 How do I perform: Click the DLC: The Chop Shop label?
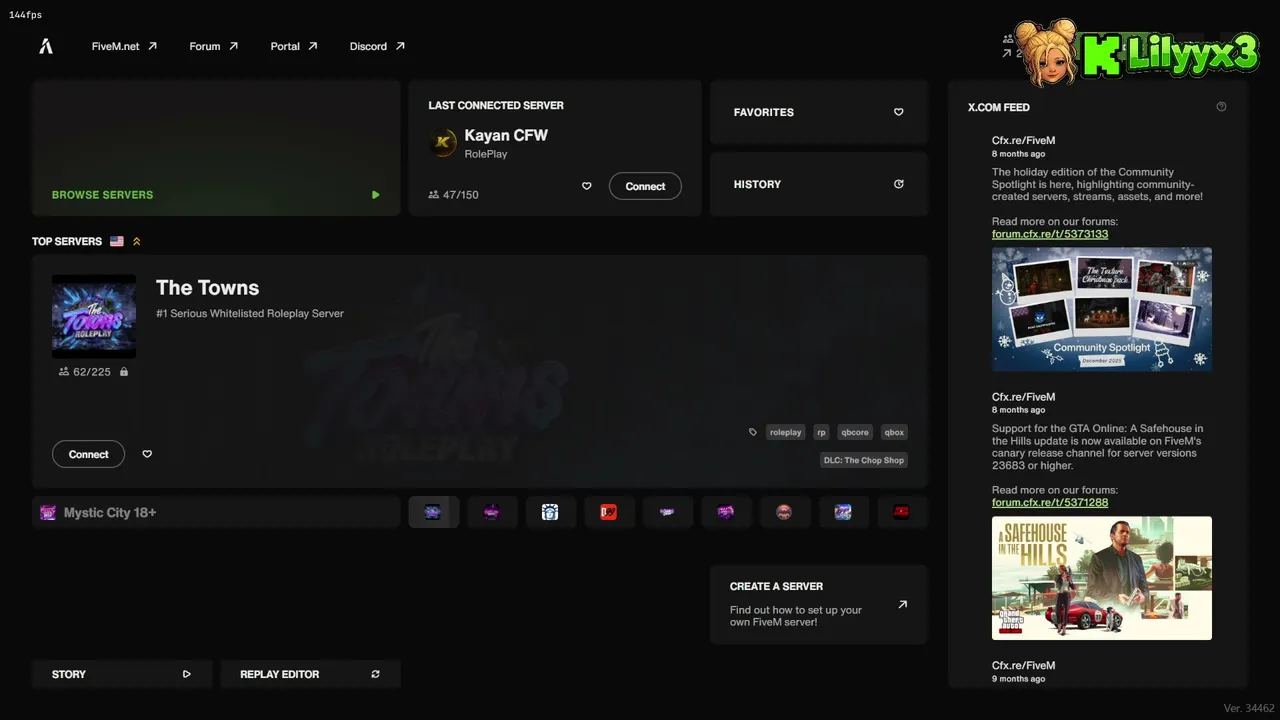[x=864, y=460]
